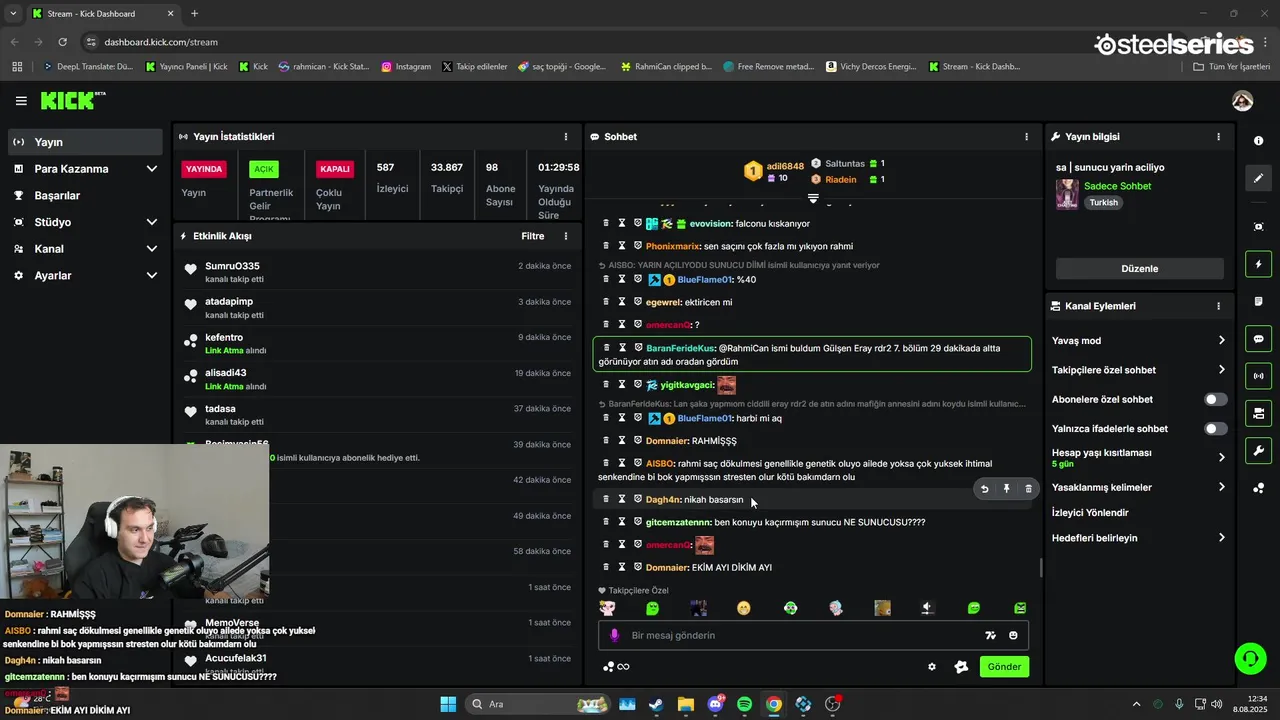Open the green support headset button
1280x720 pixels.
(1250, 658)
